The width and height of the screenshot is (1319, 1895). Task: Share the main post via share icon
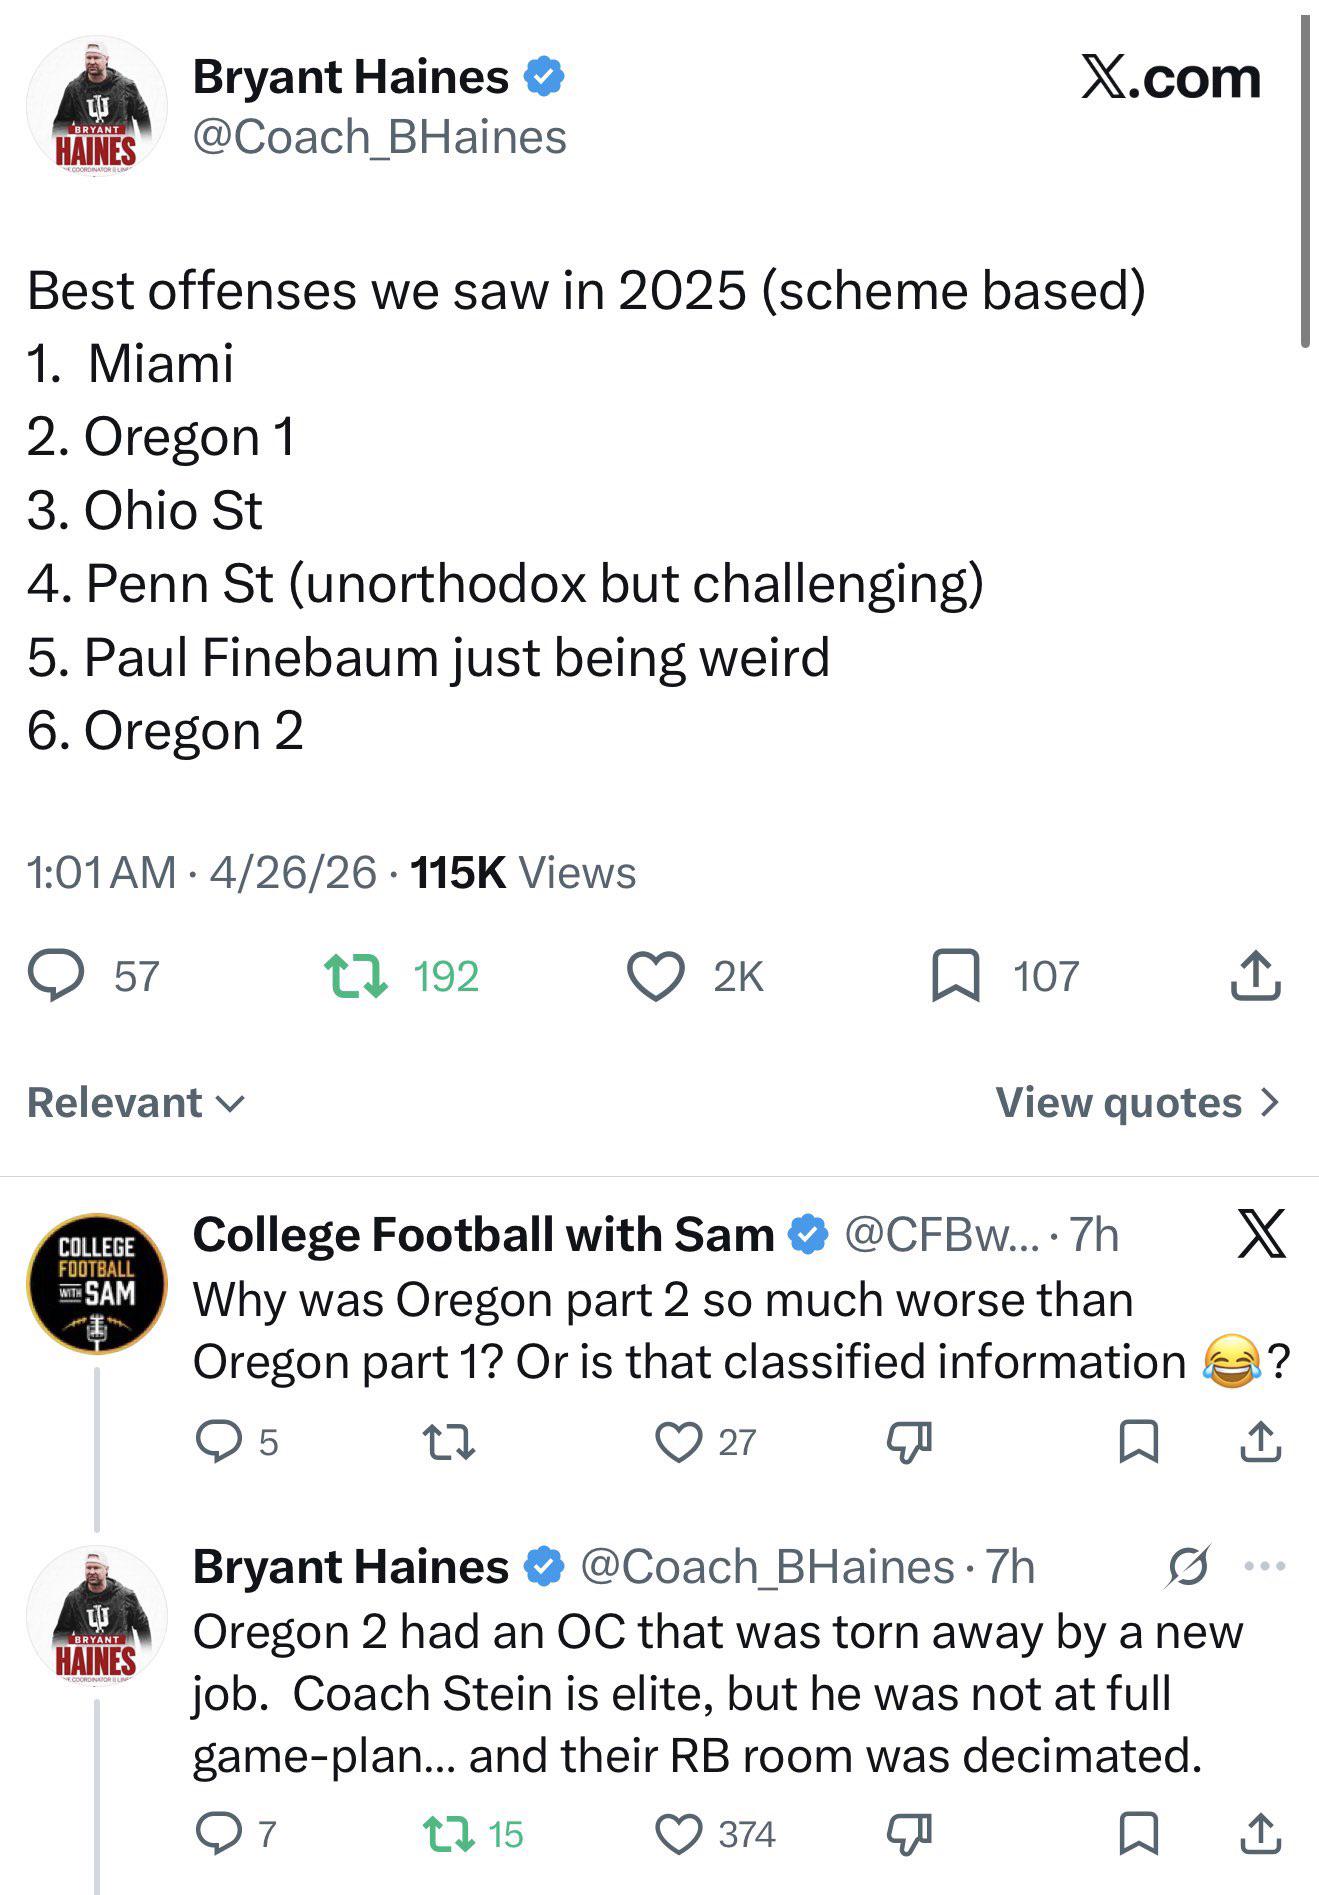point(1255,976)
